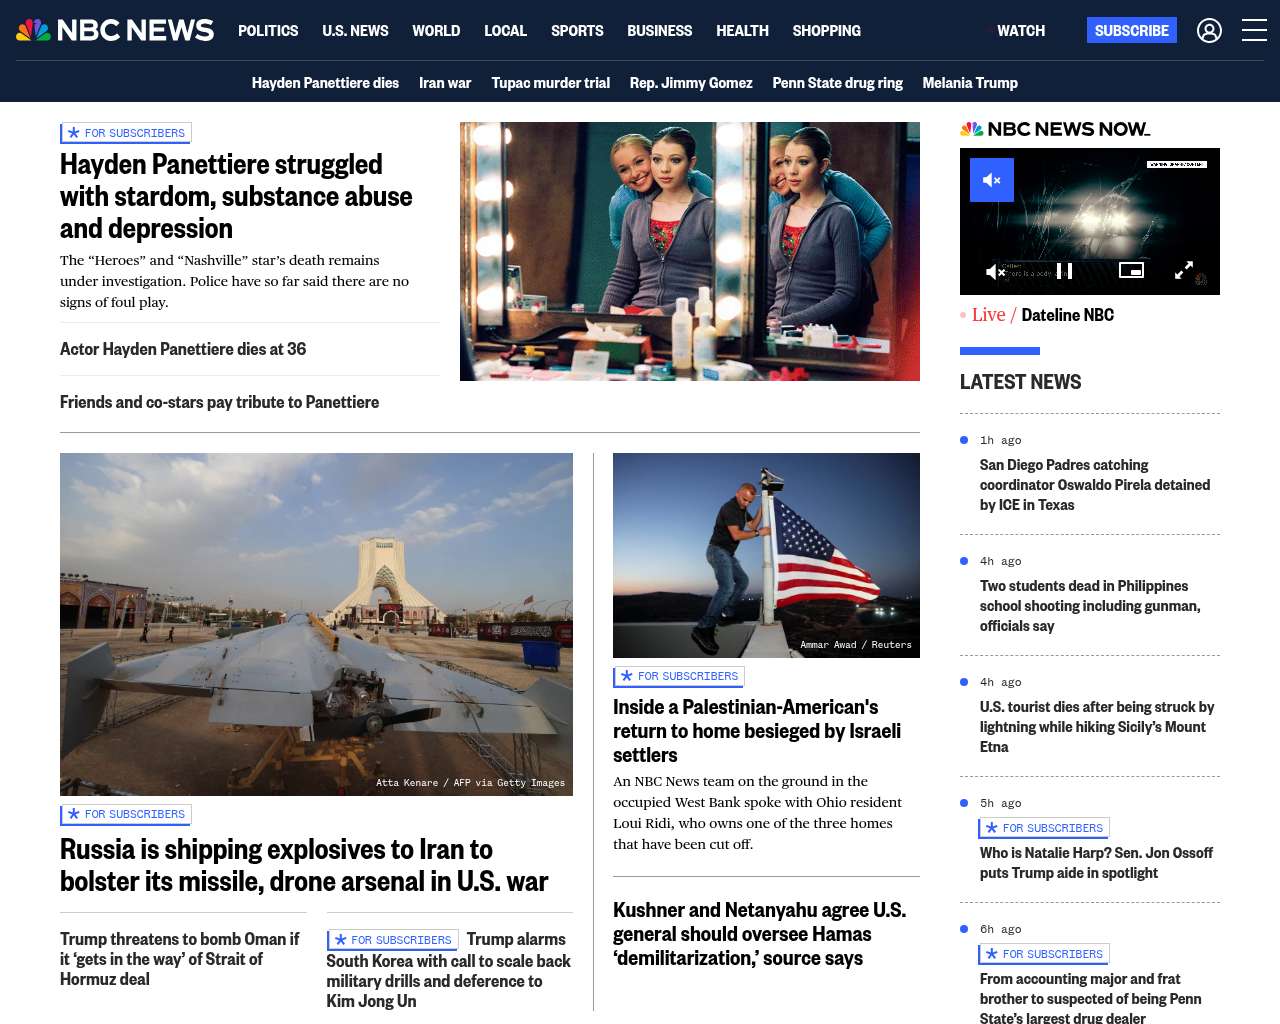
Task: Click the Watch link in the header
Action: (x=1021, y=31)
